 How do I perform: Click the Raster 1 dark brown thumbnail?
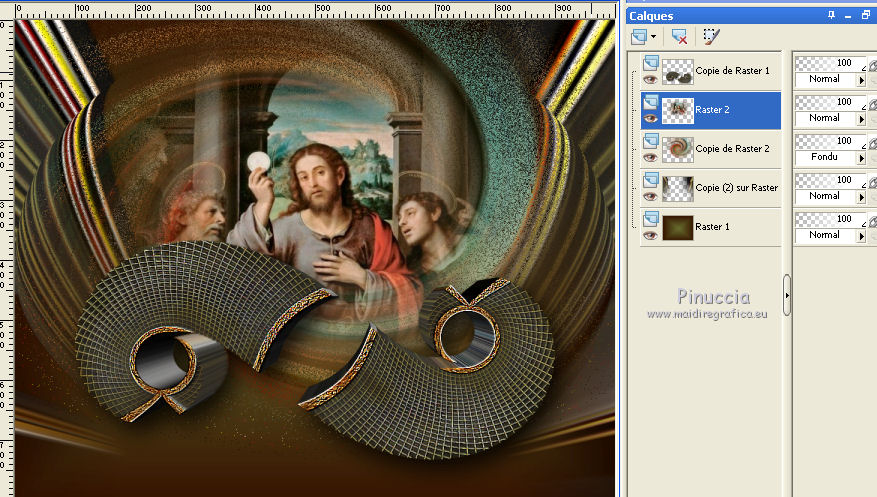point(678,228)
